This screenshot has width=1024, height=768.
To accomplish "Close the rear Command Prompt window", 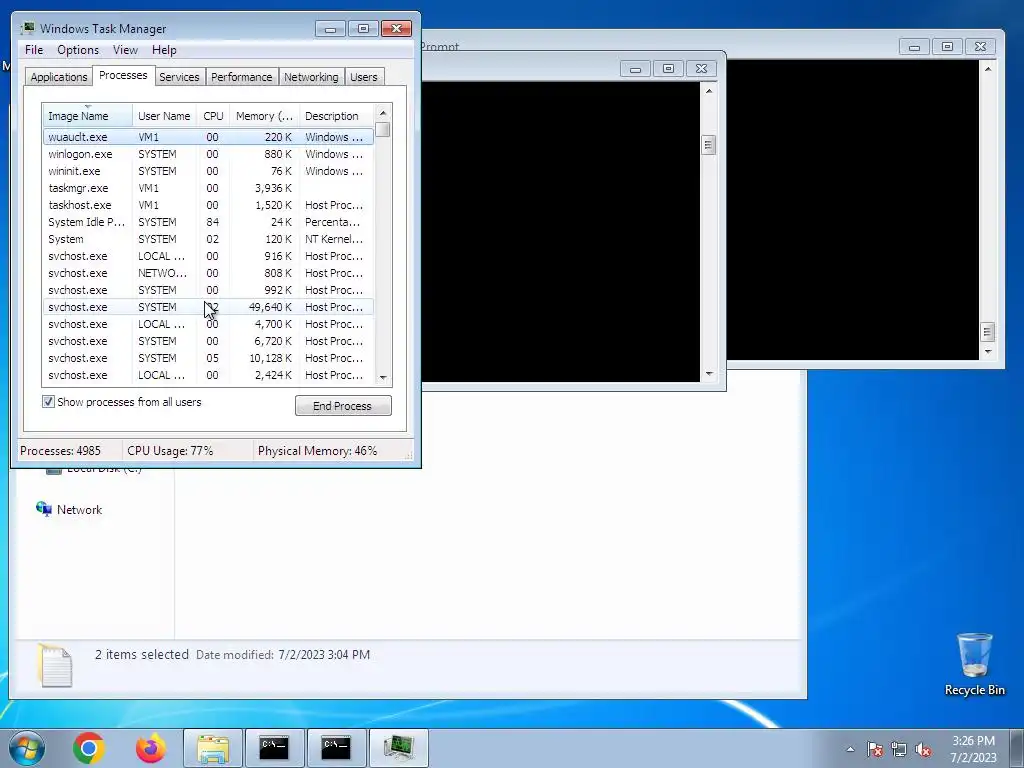I will pyautogui.click(x=980, y=47).
